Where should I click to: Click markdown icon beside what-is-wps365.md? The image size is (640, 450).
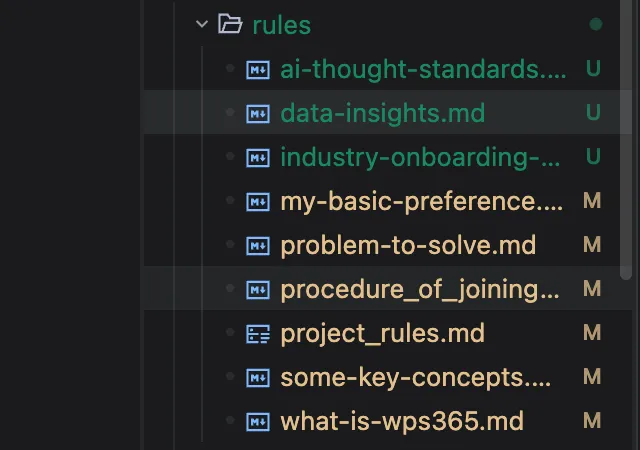coord(258,421)
